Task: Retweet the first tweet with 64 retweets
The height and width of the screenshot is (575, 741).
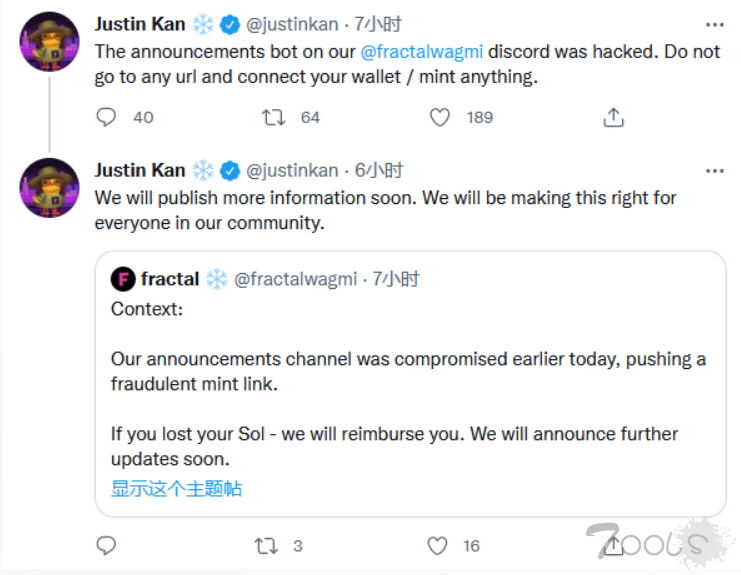Action: (x=273, y=117)
